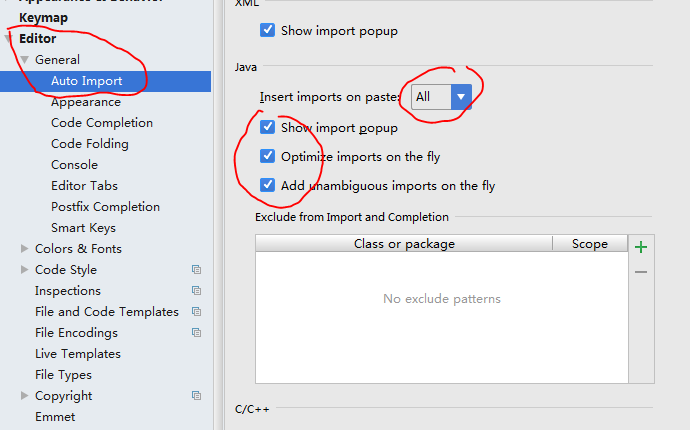This screenshot has height=430, width=690.
Task: Collapse the General tree node
Action: (x=25, y=60)
